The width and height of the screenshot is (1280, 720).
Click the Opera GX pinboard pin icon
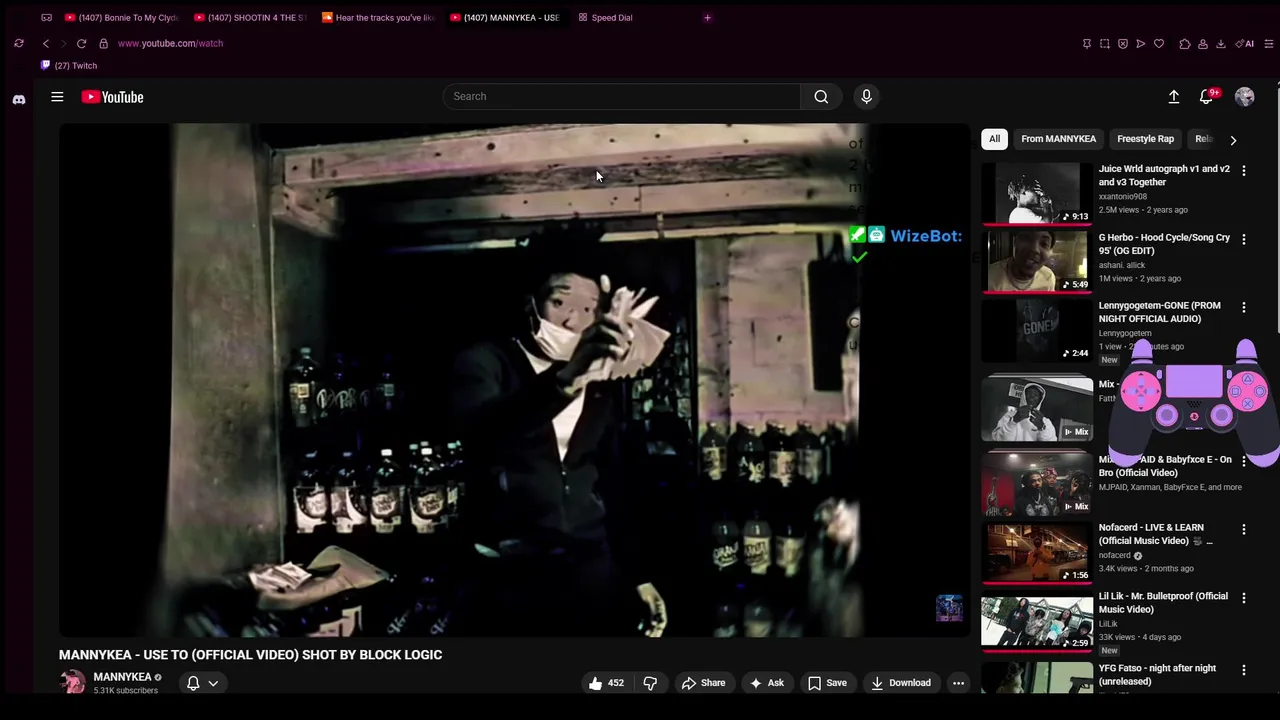tap(1086, 44)
